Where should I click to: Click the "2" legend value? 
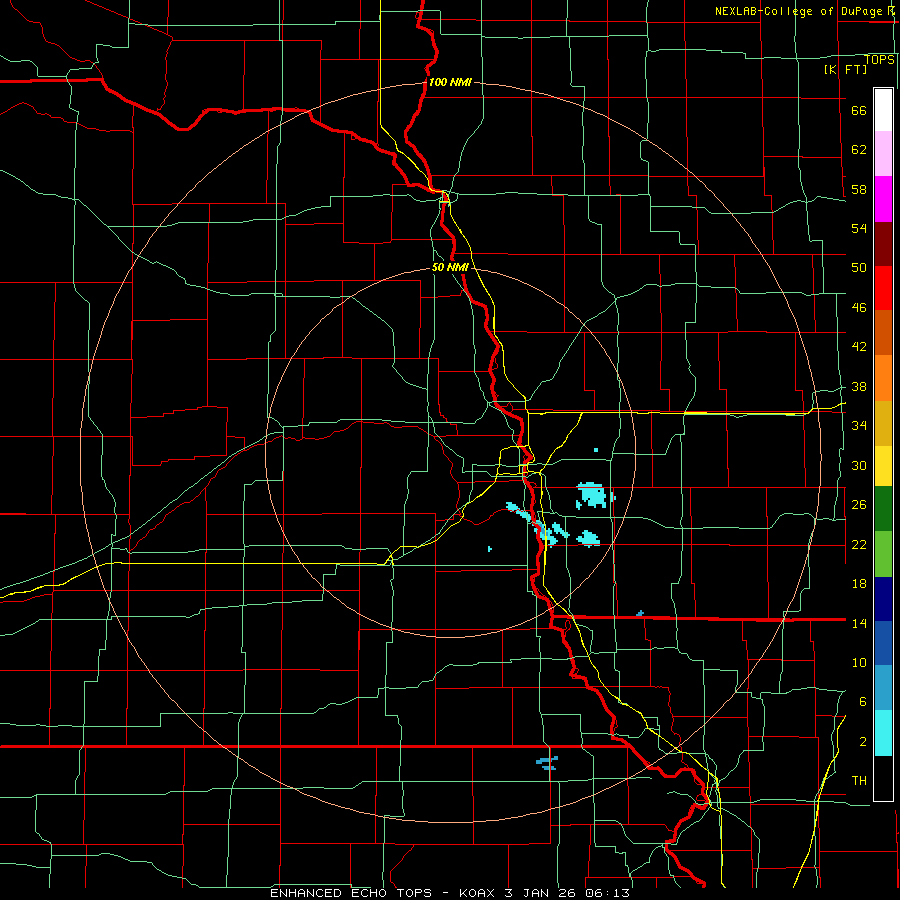[x=863, y=742]
